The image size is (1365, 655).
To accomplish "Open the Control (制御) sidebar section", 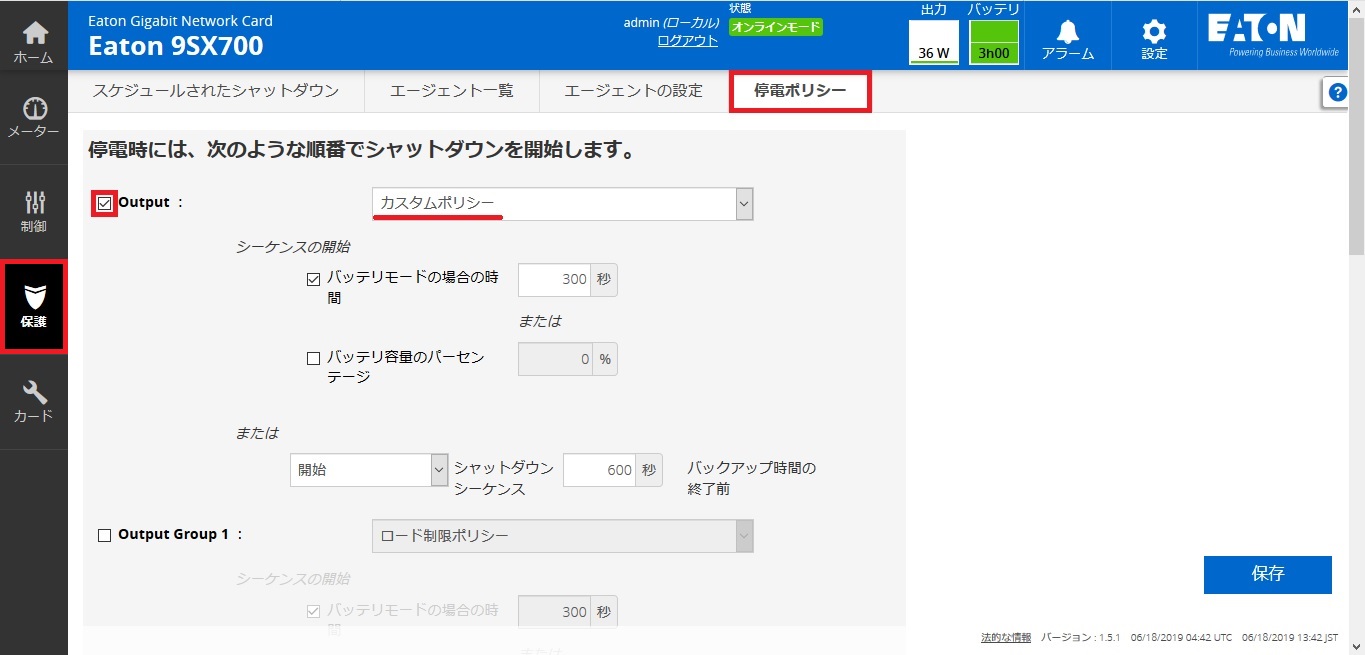I will point(34,212).
